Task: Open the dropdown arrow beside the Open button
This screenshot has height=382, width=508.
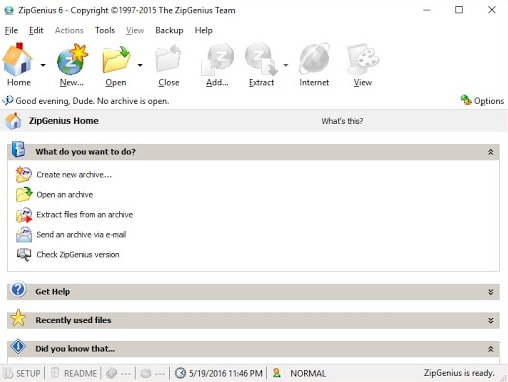Action: [x=140, y=65]
